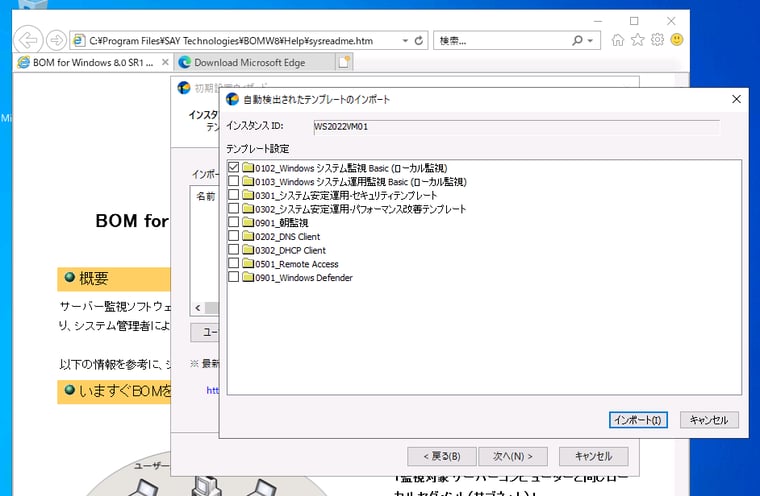Select 0302_システム安定運用-パフォーマンス改善テンプレート row text
The width and height of the screenshot is (760, 496).
[x=361, y=209]
